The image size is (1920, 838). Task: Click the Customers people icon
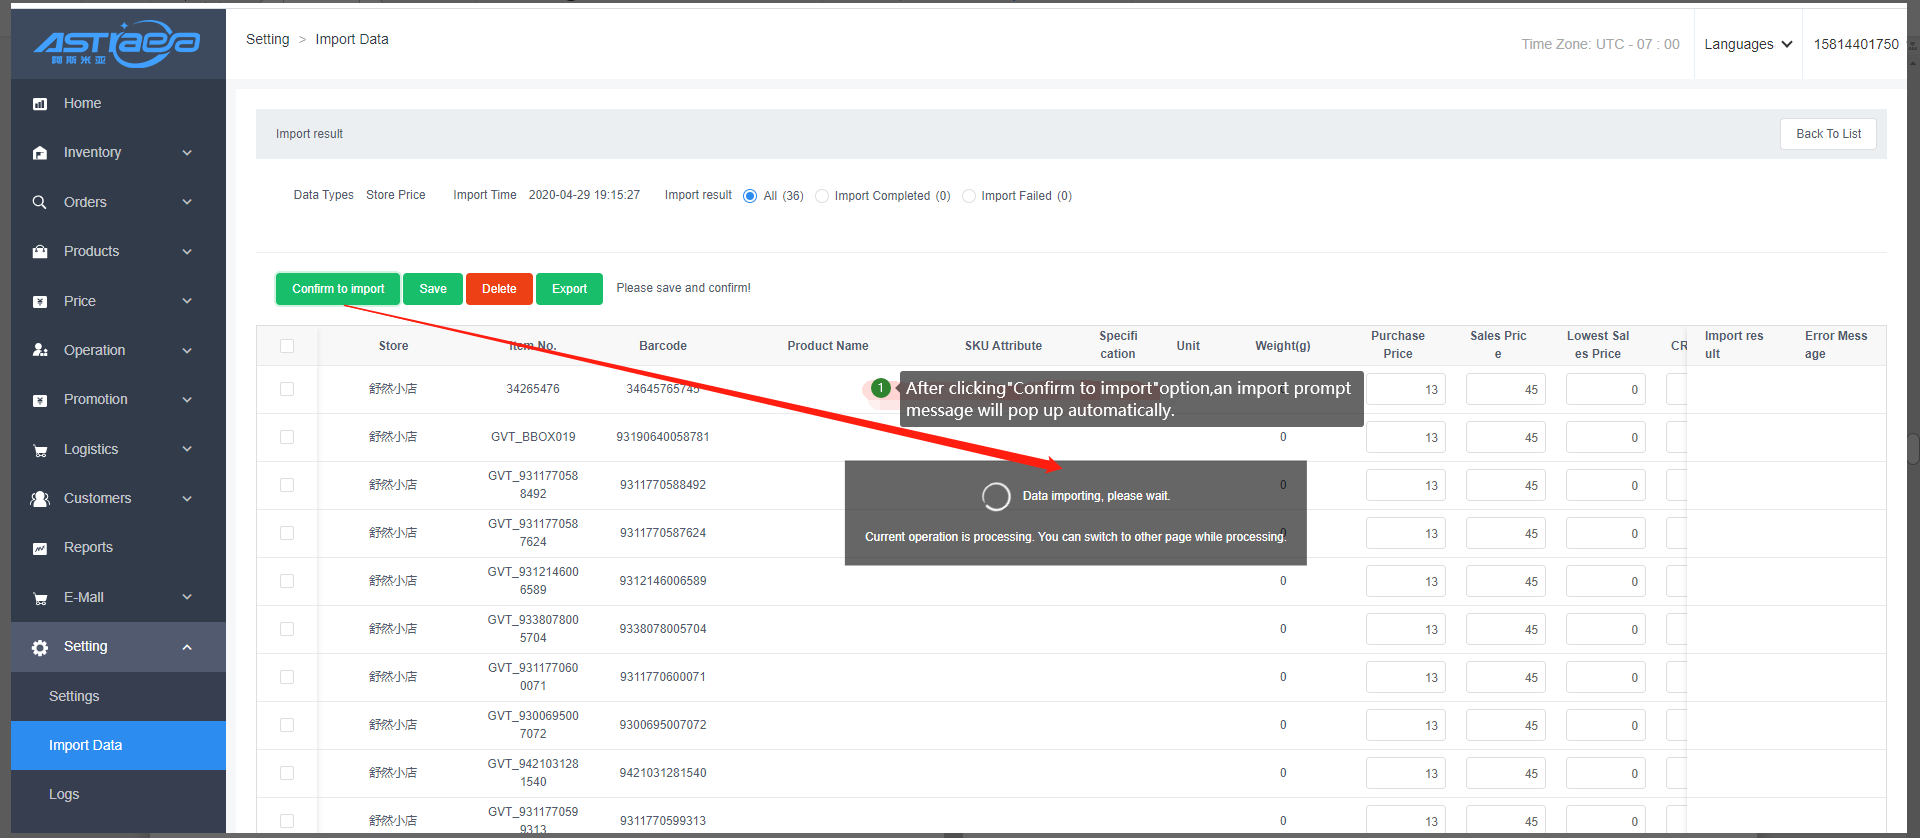point(40,499)
